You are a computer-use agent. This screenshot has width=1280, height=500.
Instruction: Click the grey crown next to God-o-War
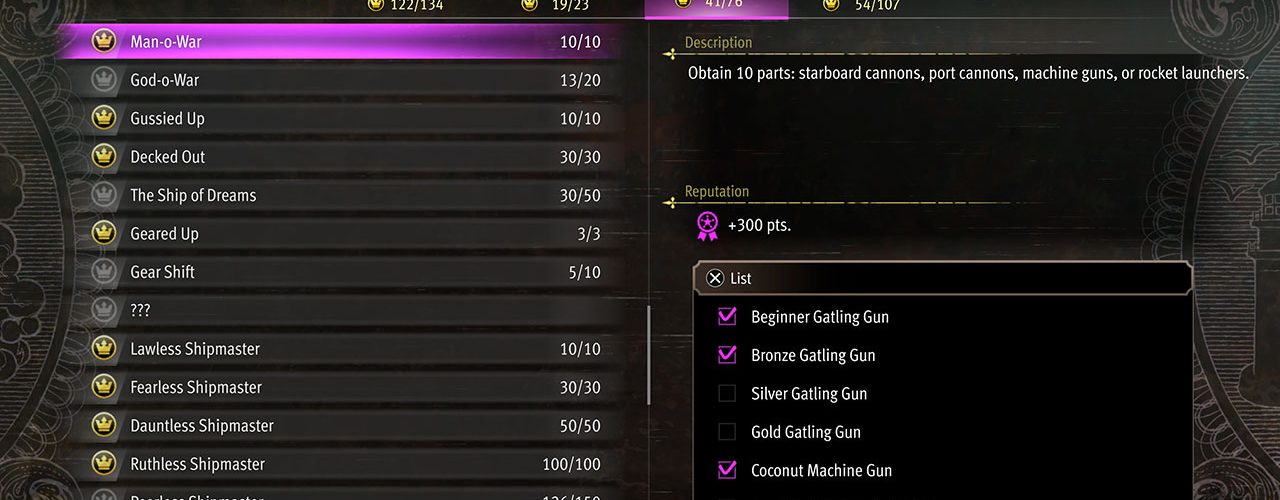[103, 80]
